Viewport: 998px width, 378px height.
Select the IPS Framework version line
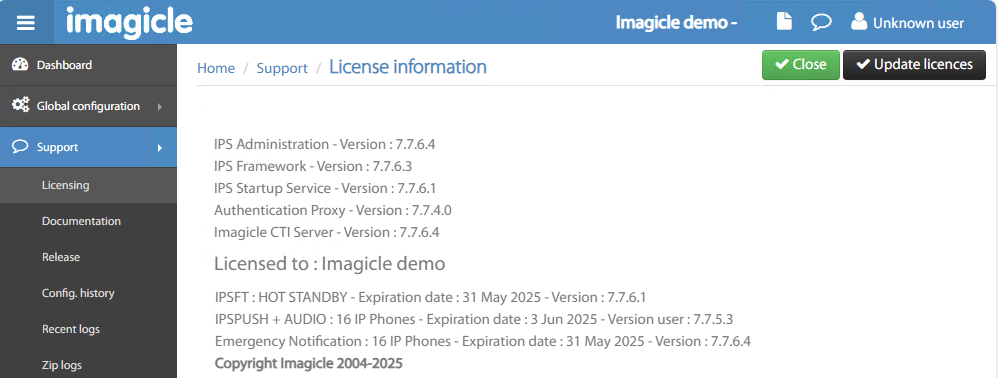(313, 166)
